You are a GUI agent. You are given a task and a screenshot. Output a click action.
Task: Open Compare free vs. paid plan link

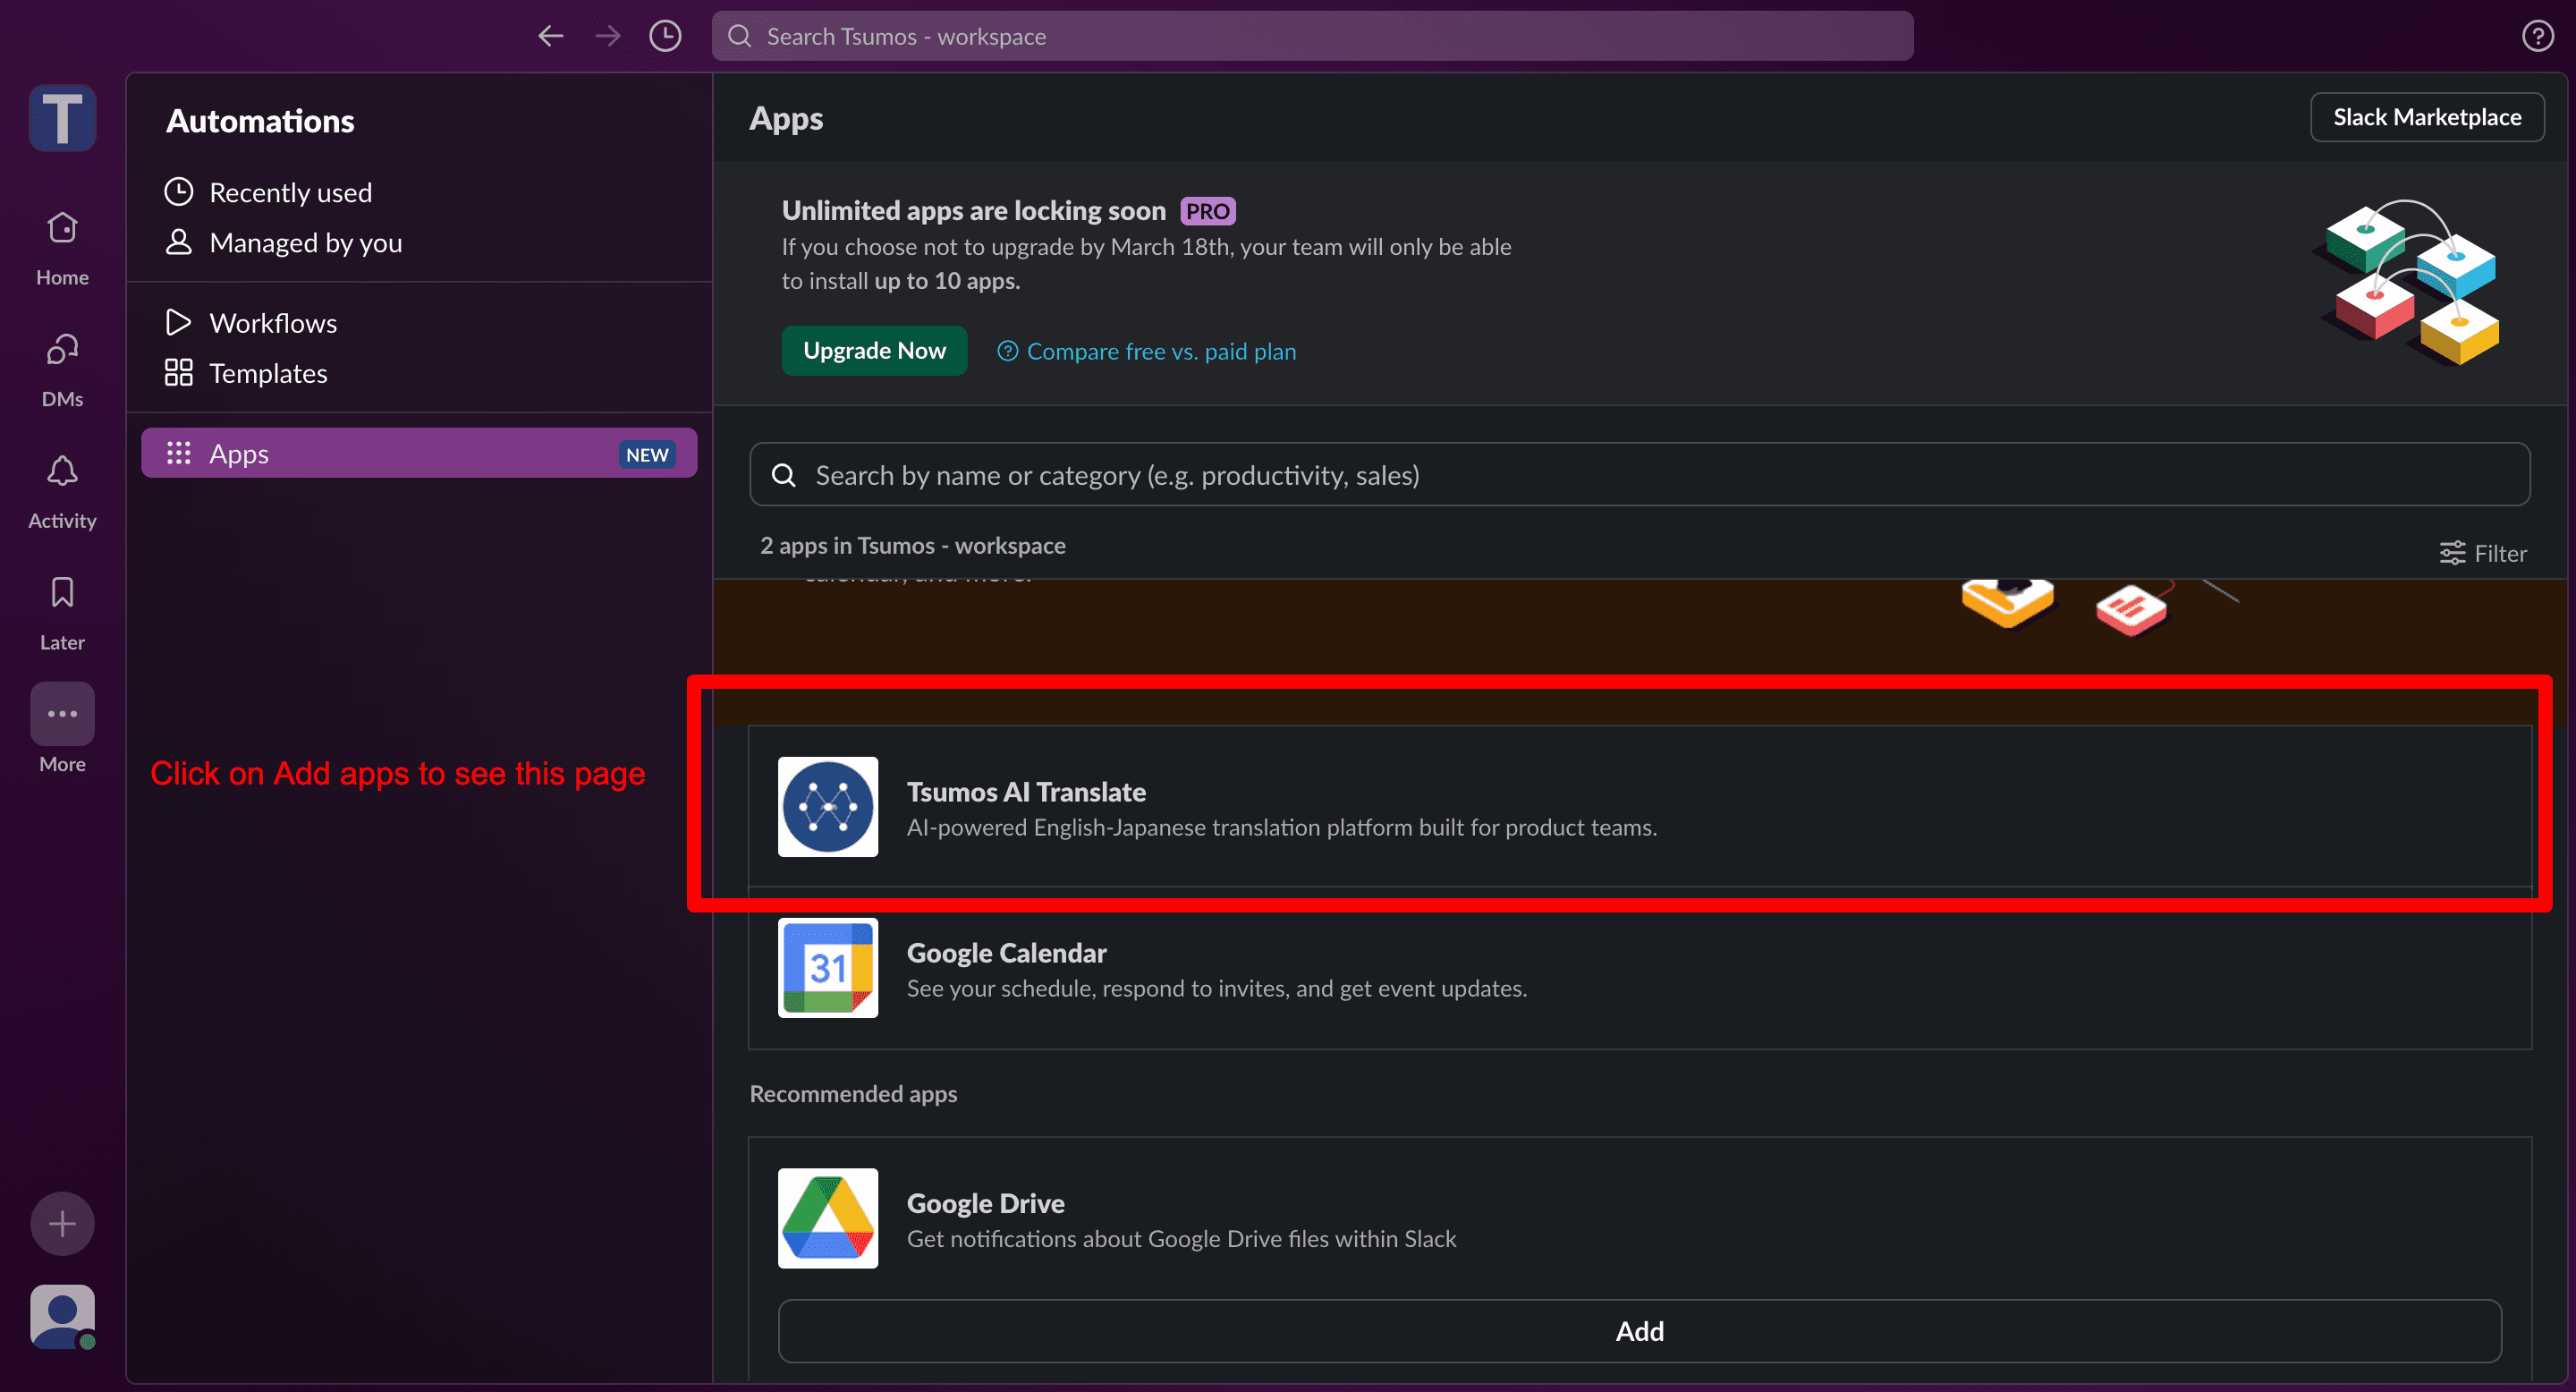click(1147, 351)
